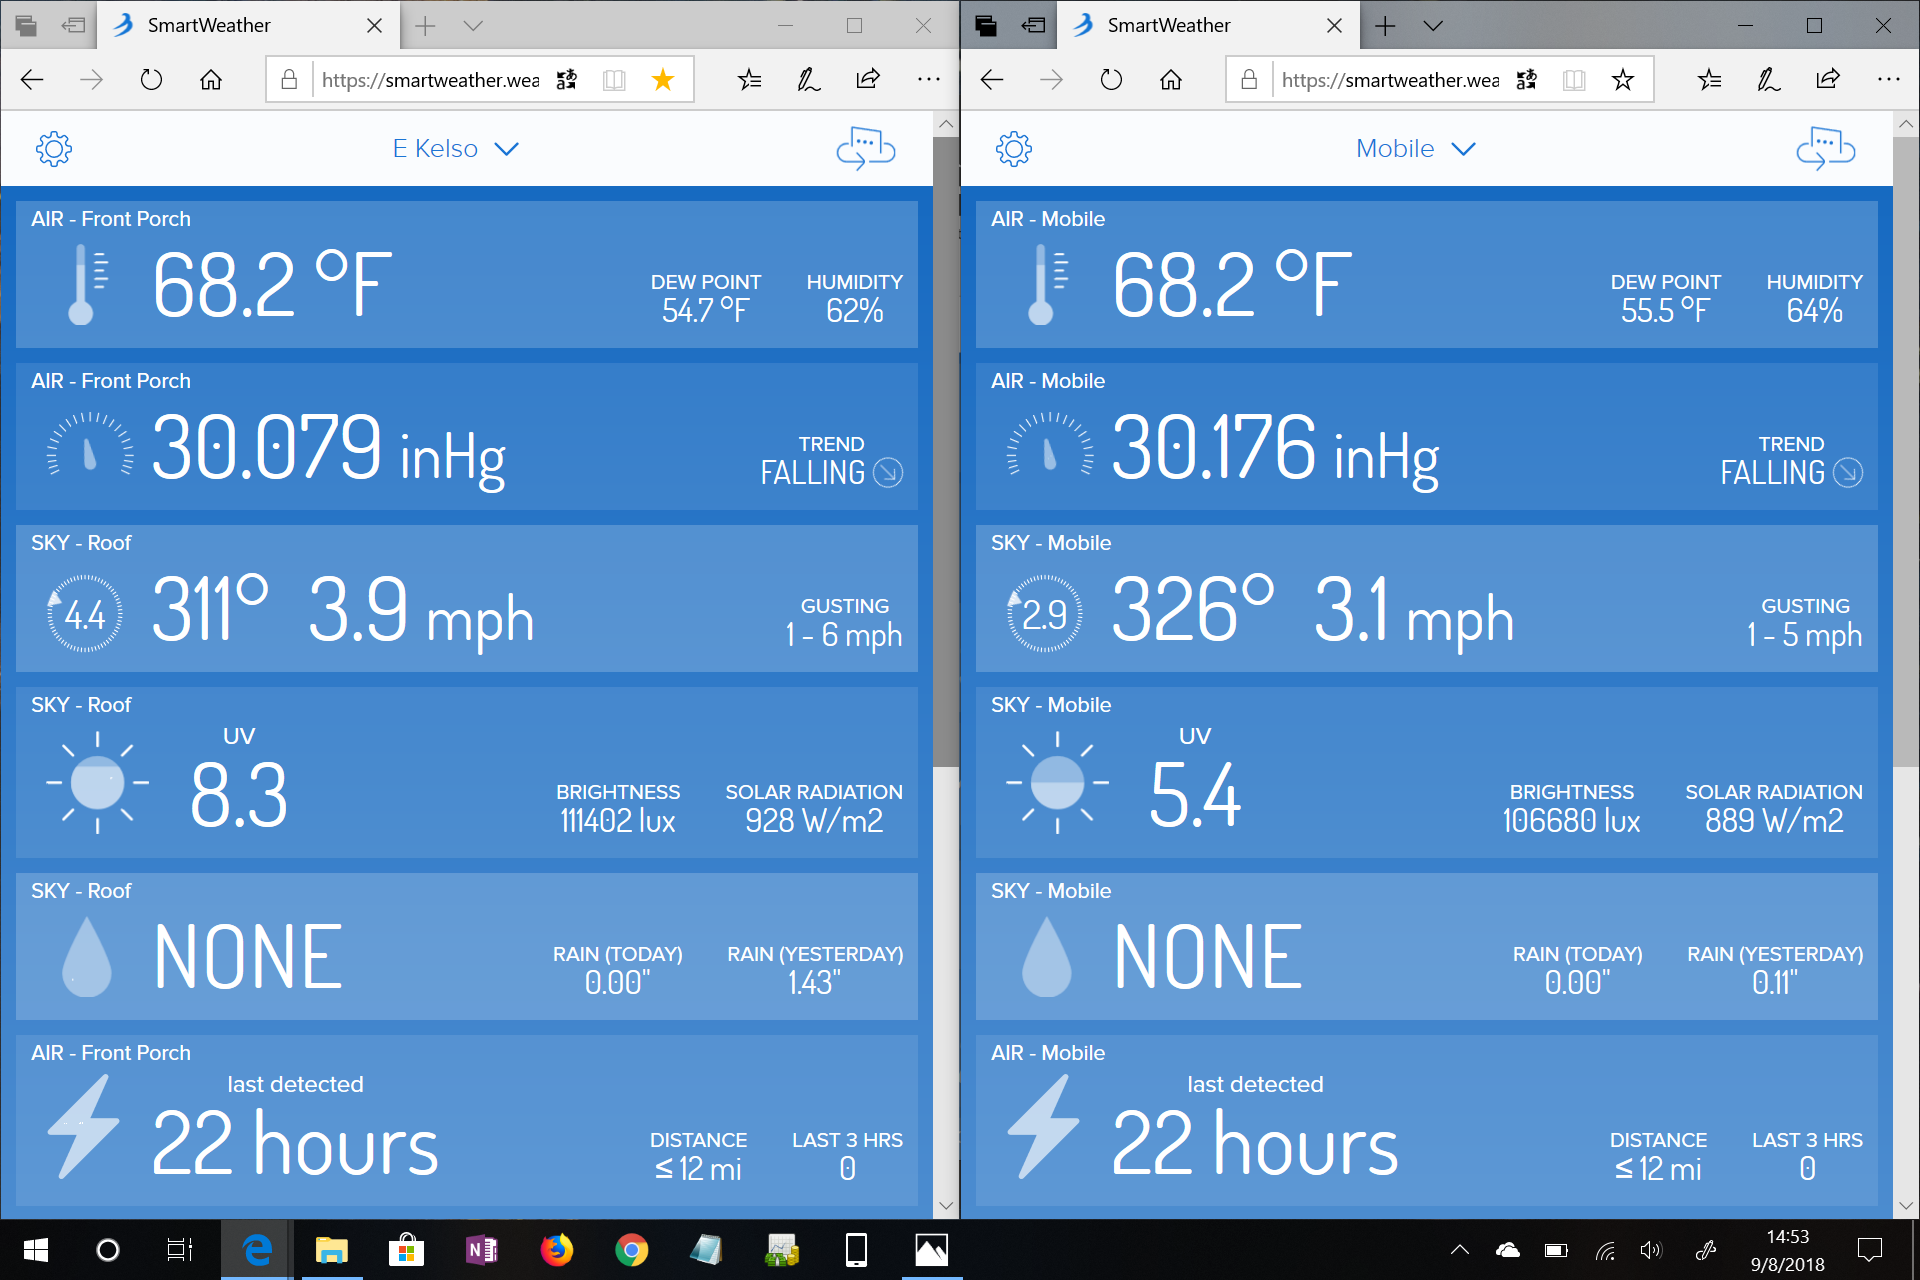Open share cloud icon in E Kelso window
The image size is (1920, 1280).
point(866,149)
